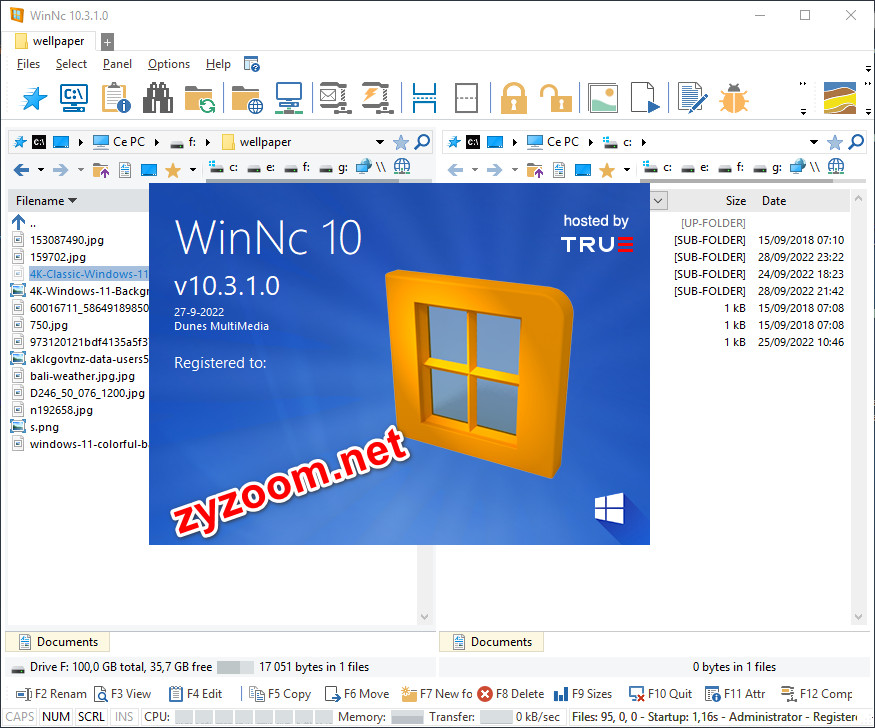875x728 pixels.
Task: Open left panel path history dropdown
Action: coord(380,142)
